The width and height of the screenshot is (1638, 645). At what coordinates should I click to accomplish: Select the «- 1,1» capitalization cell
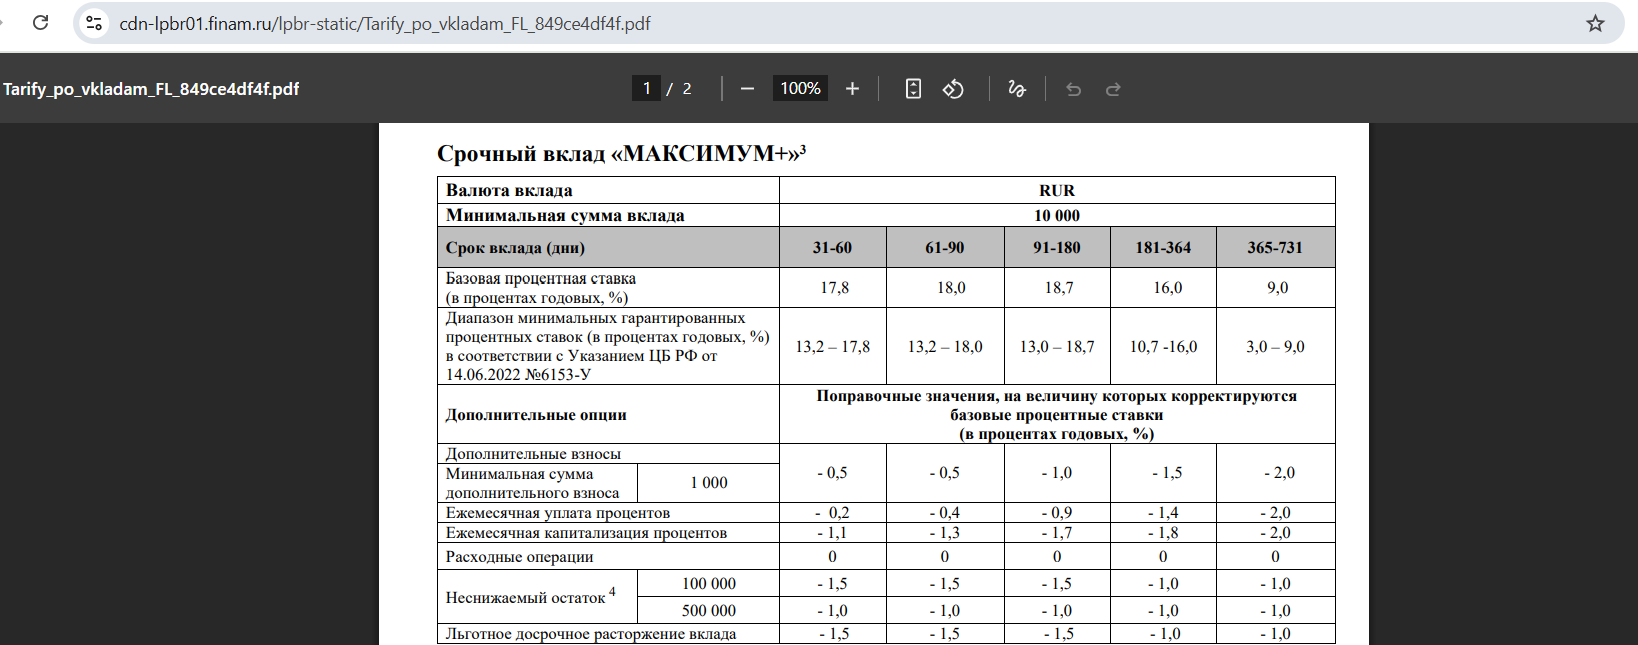[832, 533]
